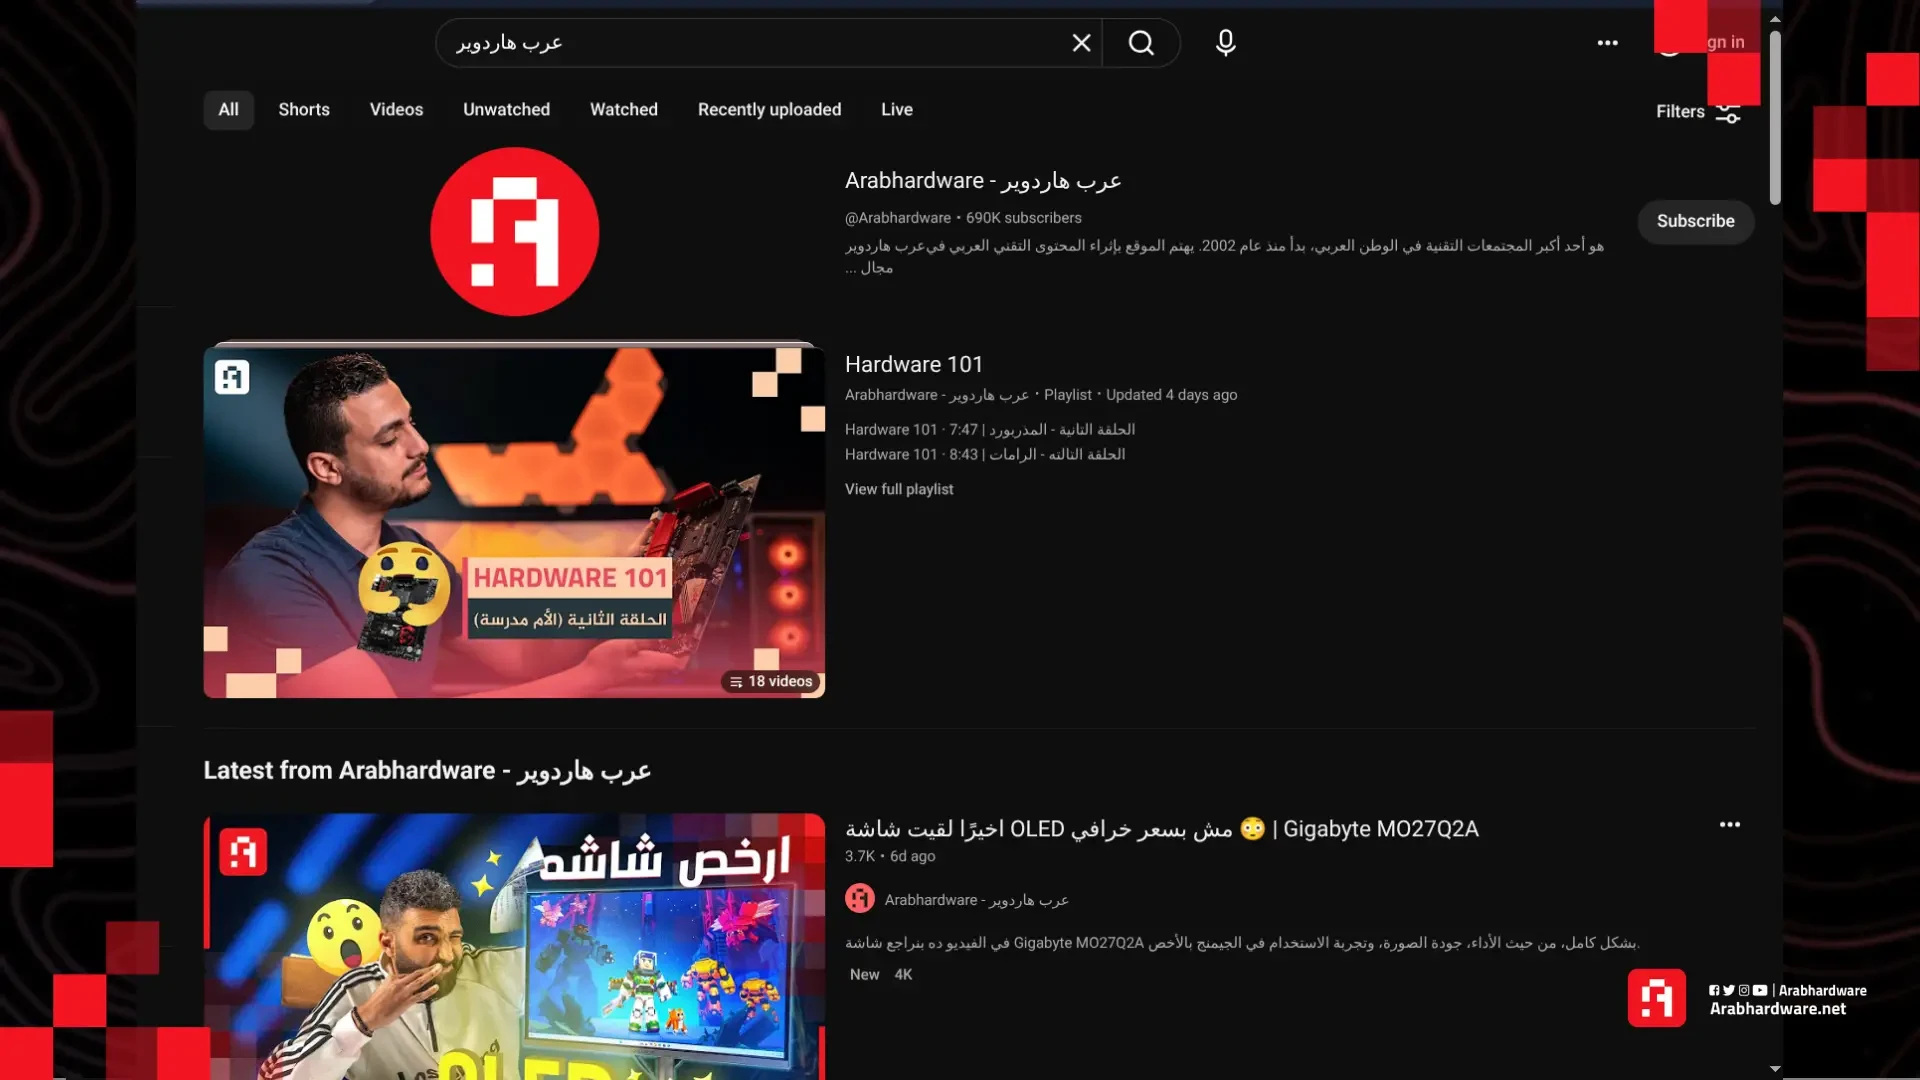Image resolution: width=1920 pixels, height=1080 pixels.
Task: Click the large Arabhardware channel logo
Action: tap(514, 232)
